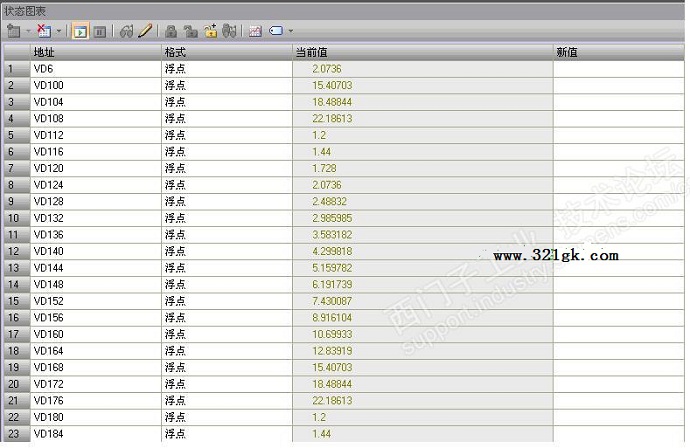Toggle the Pause Chart button
This screenshot has height=448, width=690.
[99, 31]
